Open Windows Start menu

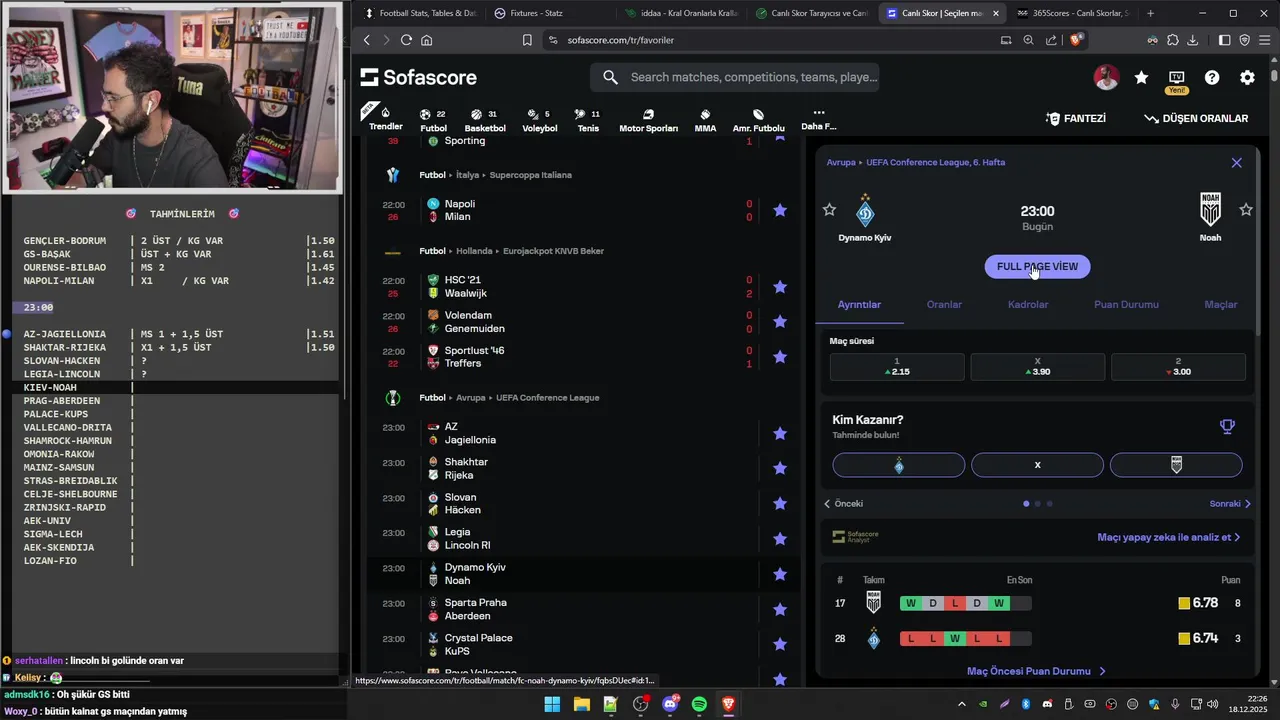click(552, 704)
